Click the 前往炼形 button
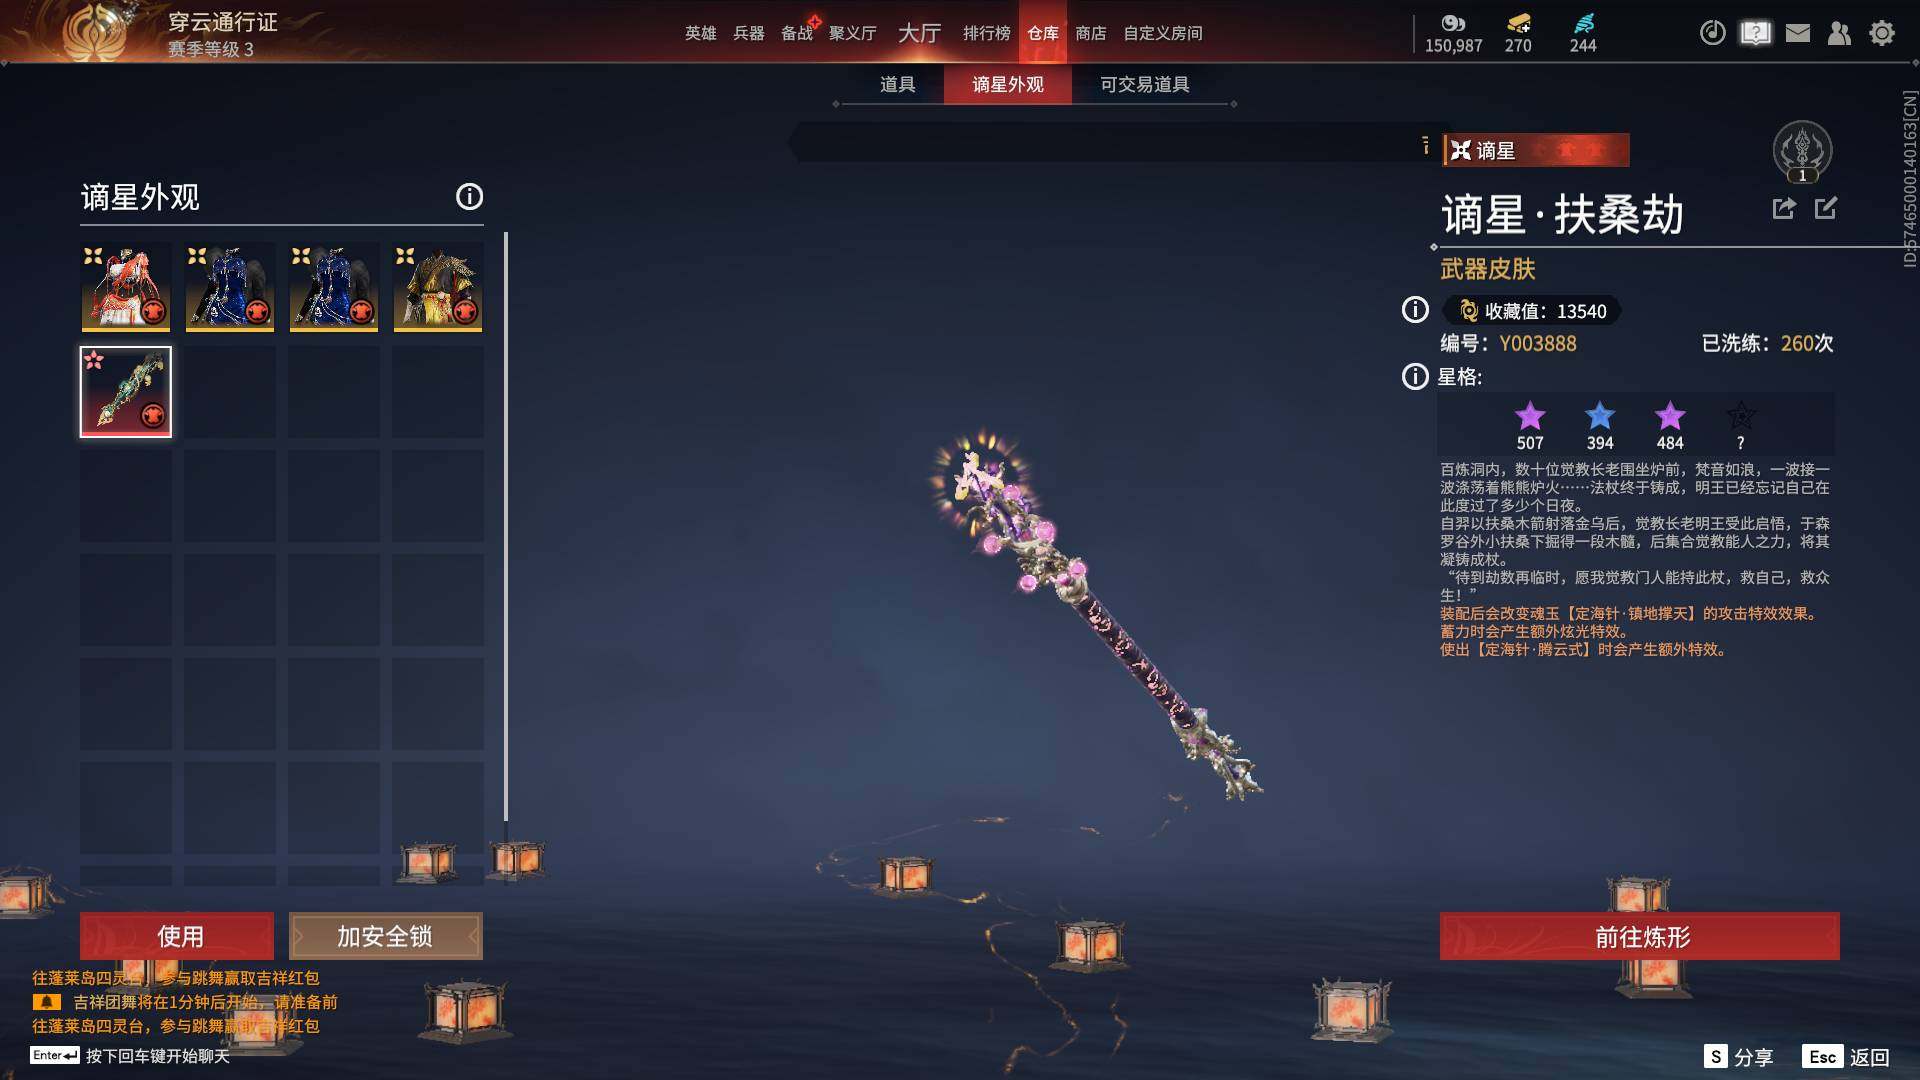The image size is (1920, 1080). [x=1640, y=936]
